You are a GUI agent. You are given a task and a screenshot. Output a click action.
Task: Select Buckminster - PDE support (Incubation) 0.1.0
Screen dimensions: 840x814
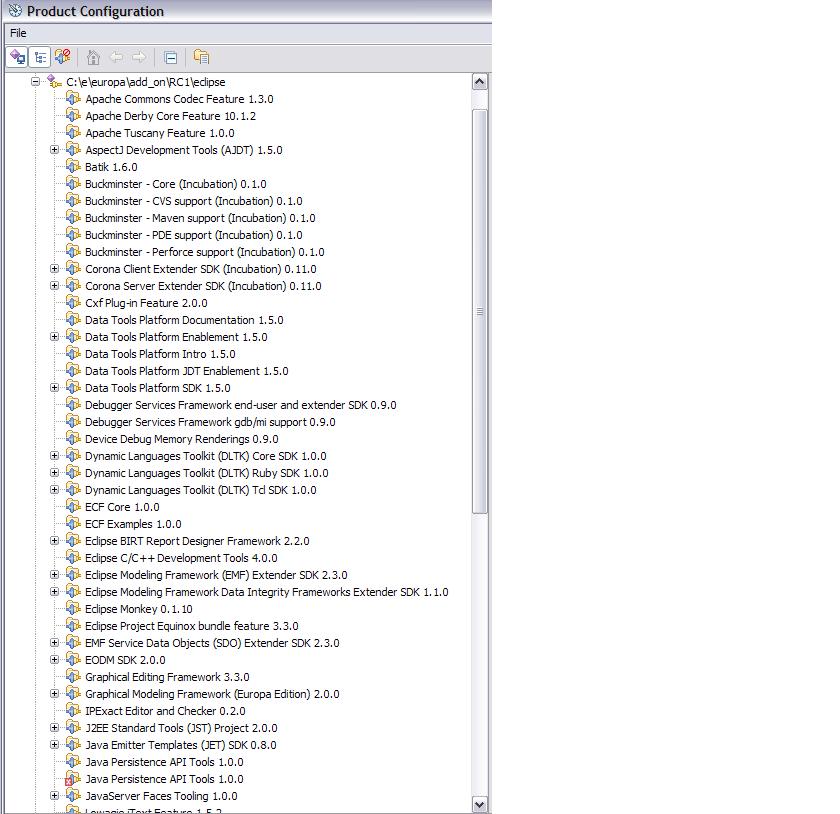(193, 235)
